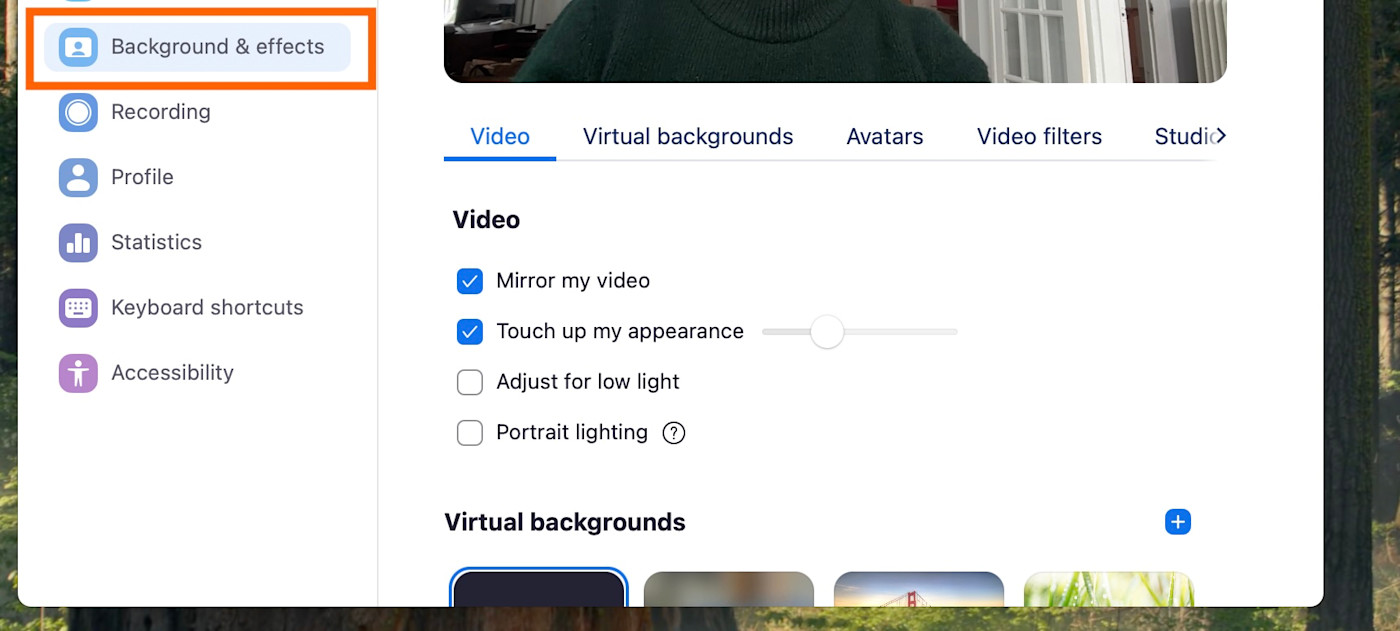Open Profile settings label

pos(142,177)
